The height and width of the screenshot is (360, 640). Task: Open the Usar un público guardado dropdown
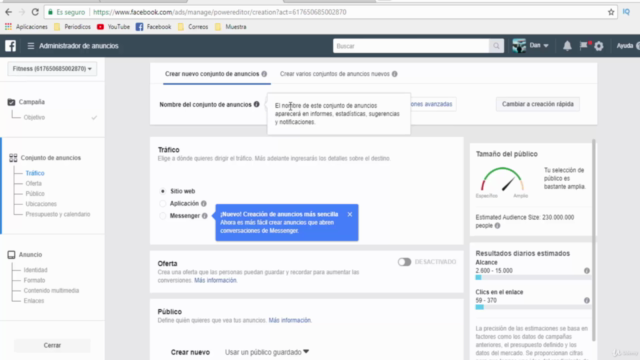(x=267, y=352)
